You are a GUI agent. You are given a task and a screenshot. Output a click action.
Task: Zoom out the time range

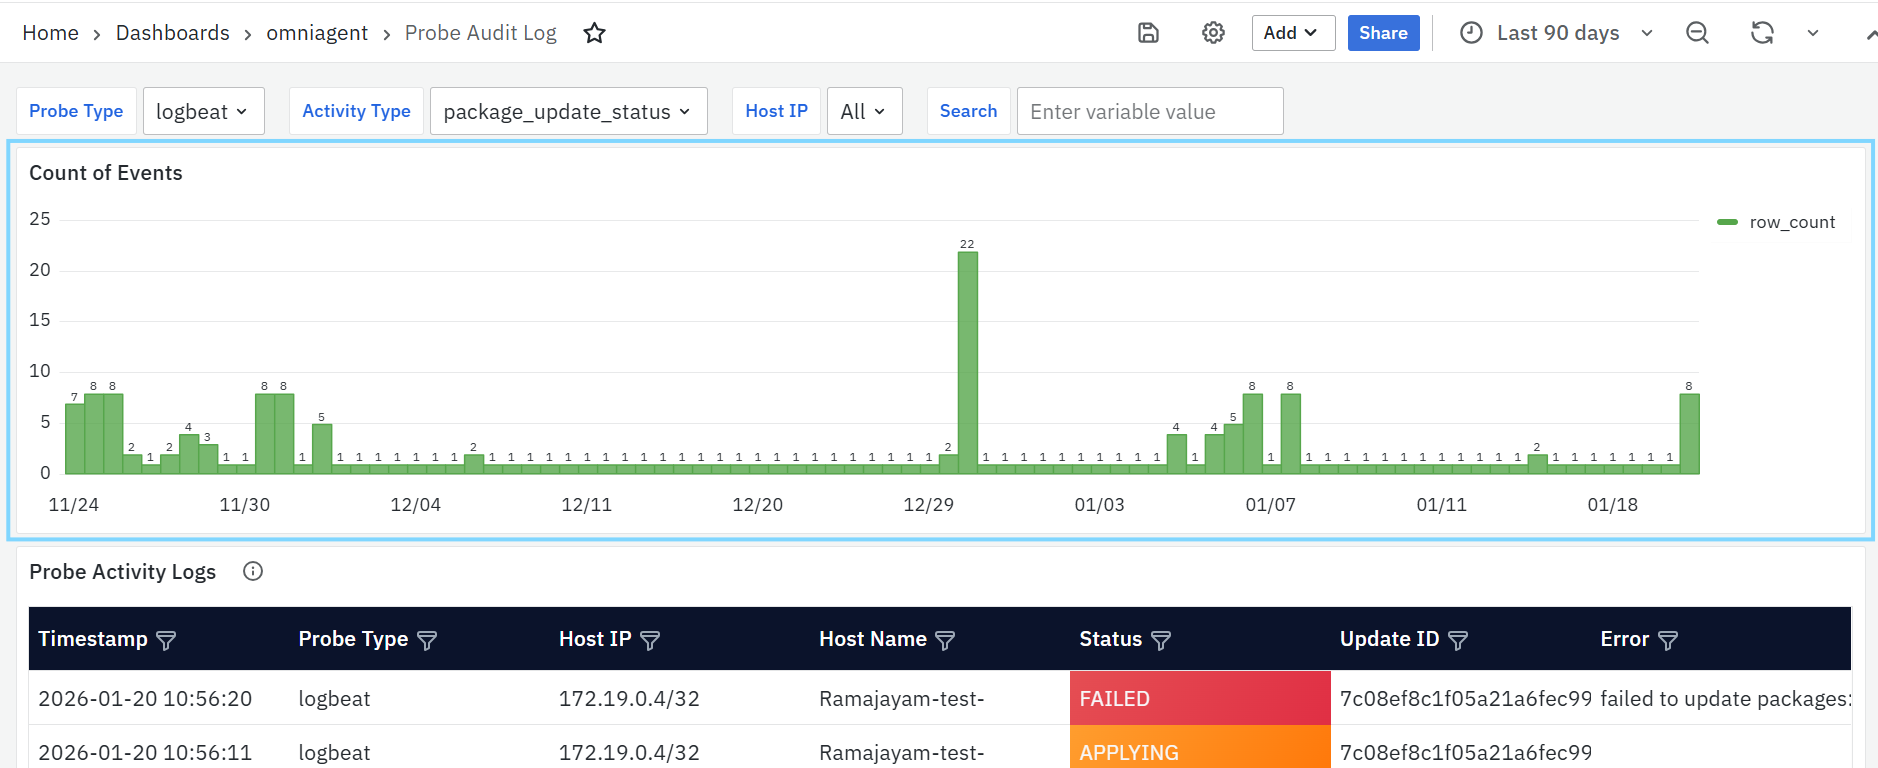(x=1697, y=33)
